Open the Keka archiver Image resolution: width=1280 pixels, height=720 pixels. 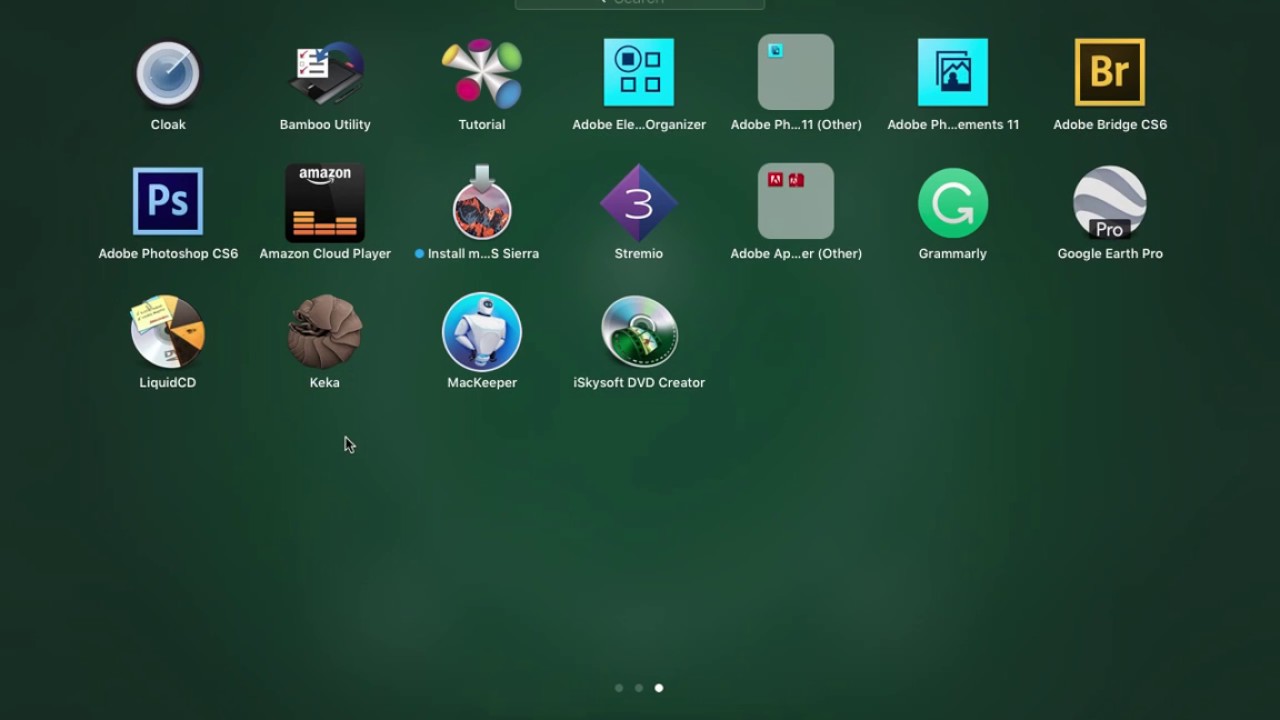point(325,332)
